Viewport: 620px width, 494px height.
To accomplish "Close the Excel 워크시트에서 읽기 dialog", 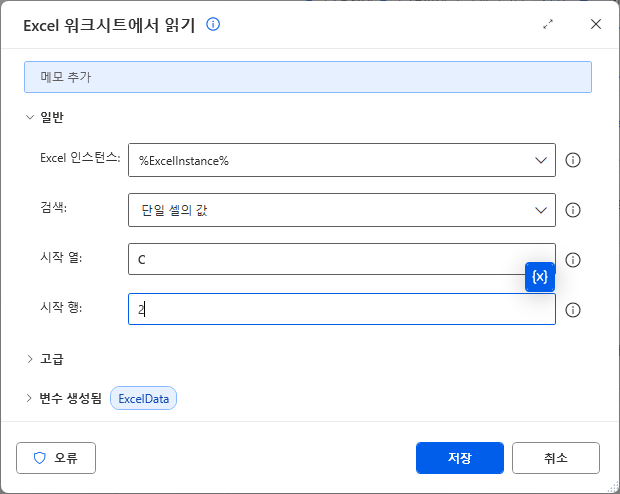I will click(596, 24).
